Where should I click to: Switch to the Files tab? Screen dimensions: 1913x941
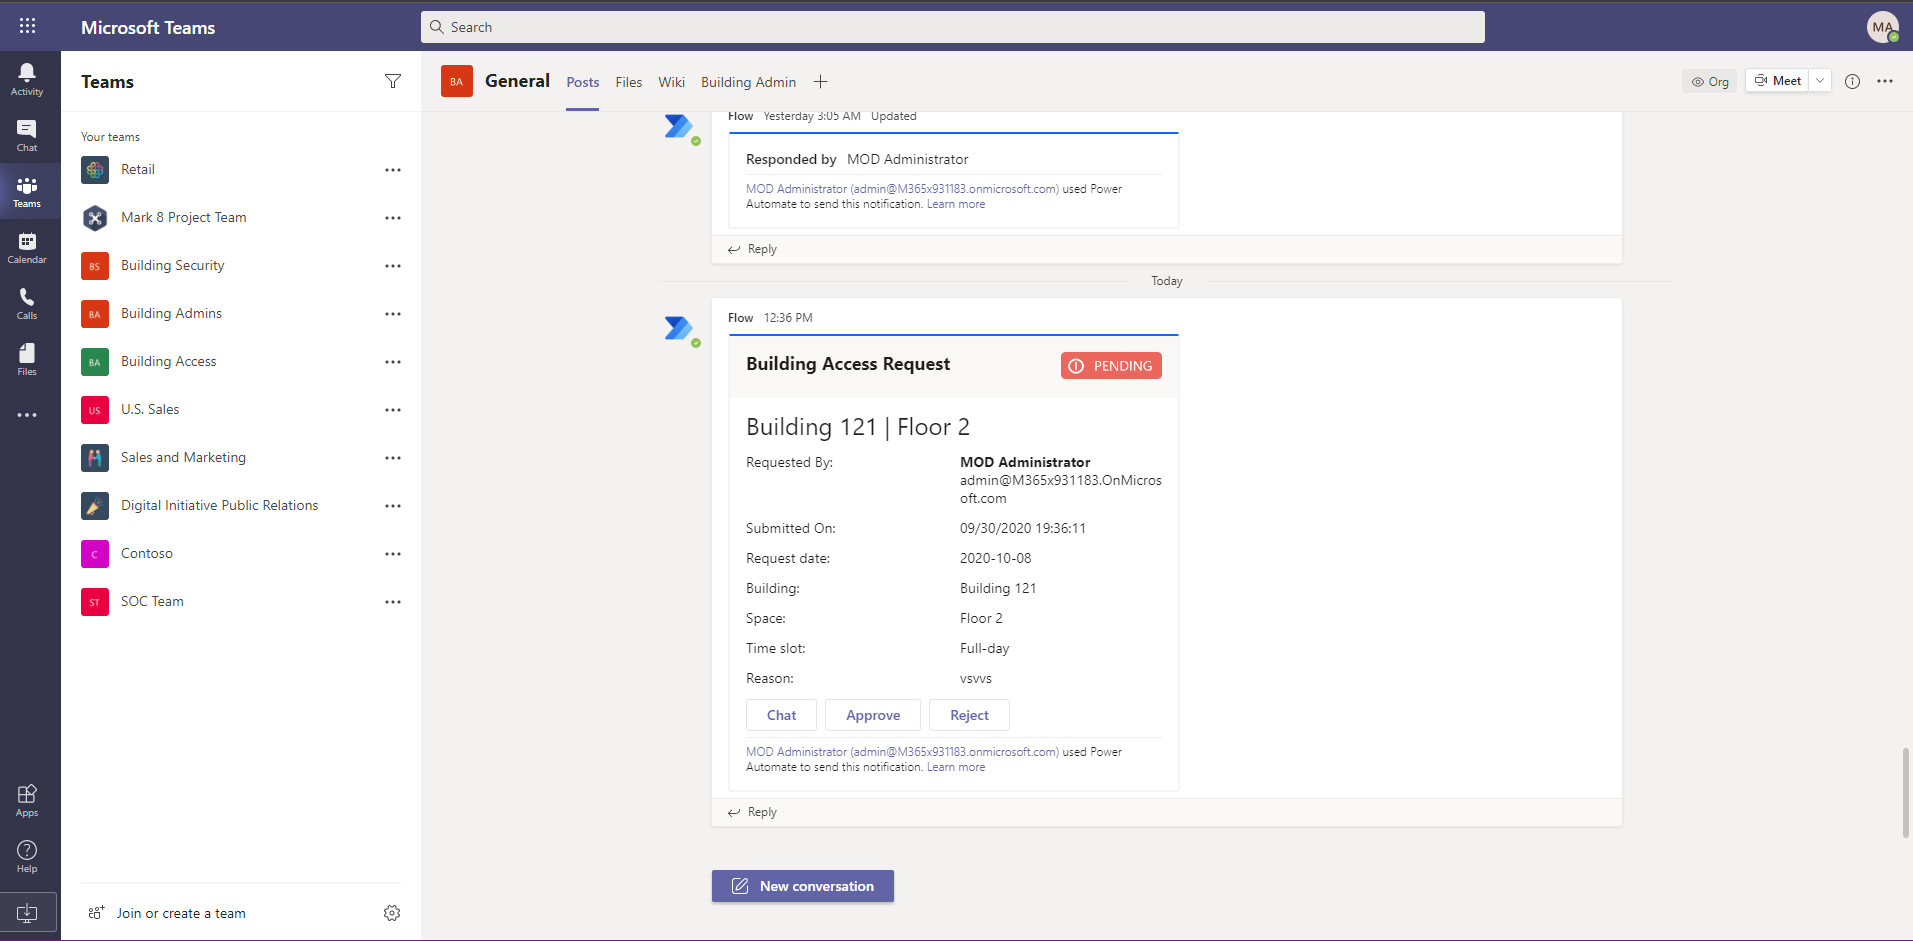(x=629, y=82)
